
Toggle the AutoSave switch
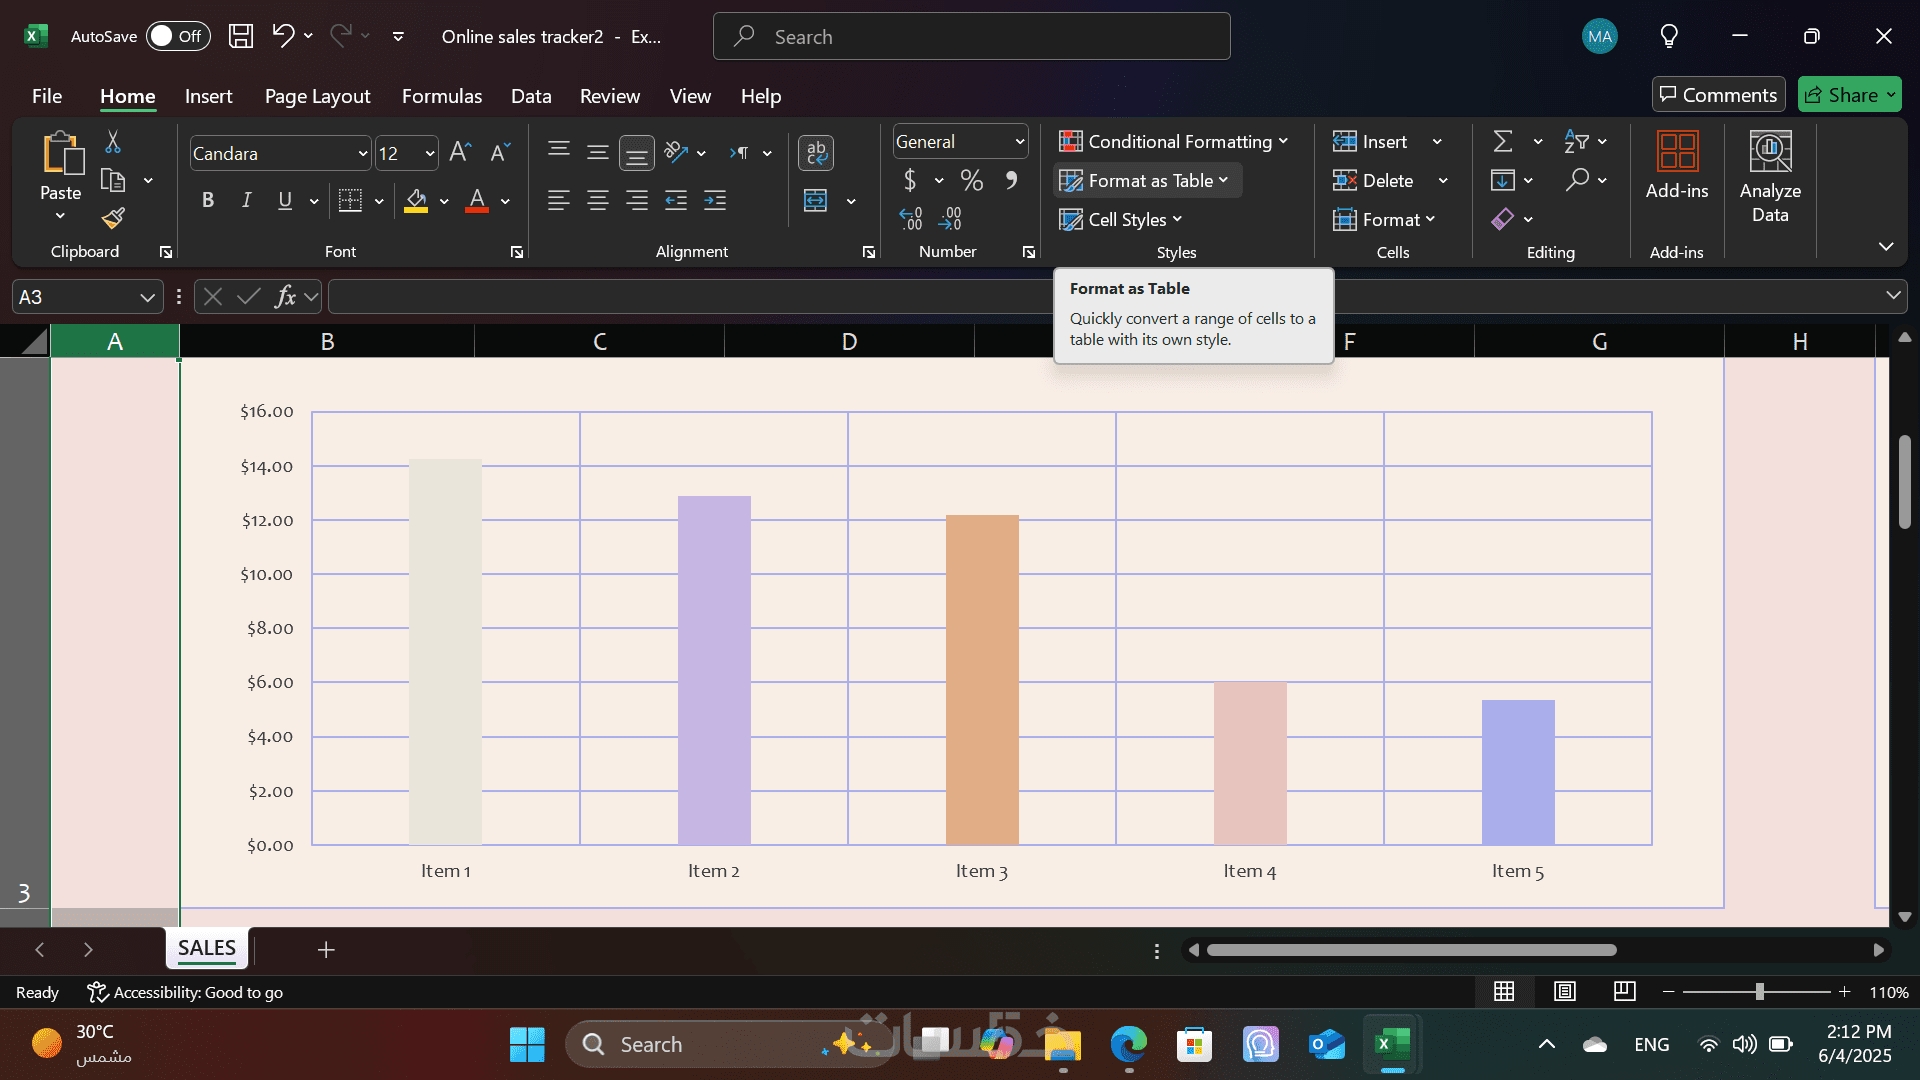pos(178,37)
